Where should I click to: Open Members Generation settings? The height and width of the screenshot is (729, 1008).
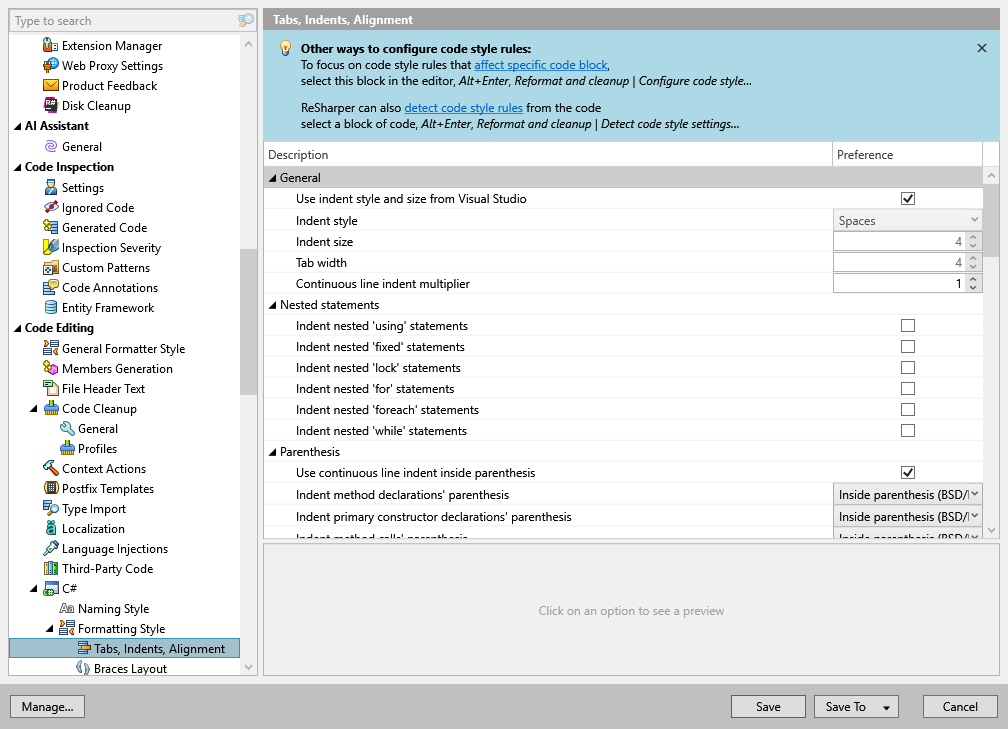pos(110,368)
